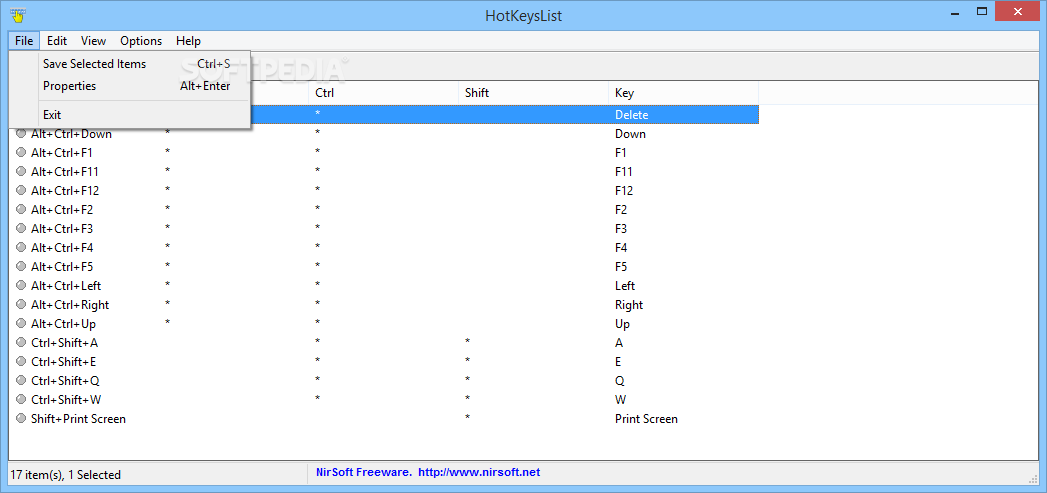Image resolution: width=1047 pixels, height=493 pixels.
Task: Click Shift column asterisk in Ctrl+Shift+E row
Action: [468, 361]
